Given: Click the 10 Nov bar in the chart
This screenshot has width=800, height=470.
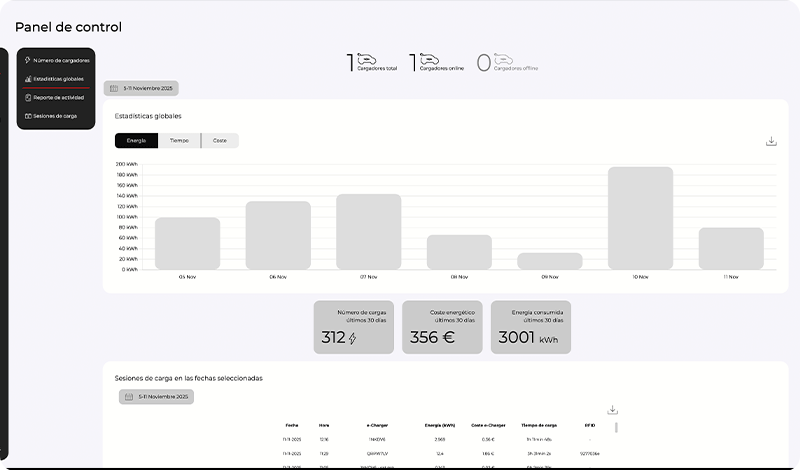Looking at the screenshot, I should pos(640,218).
